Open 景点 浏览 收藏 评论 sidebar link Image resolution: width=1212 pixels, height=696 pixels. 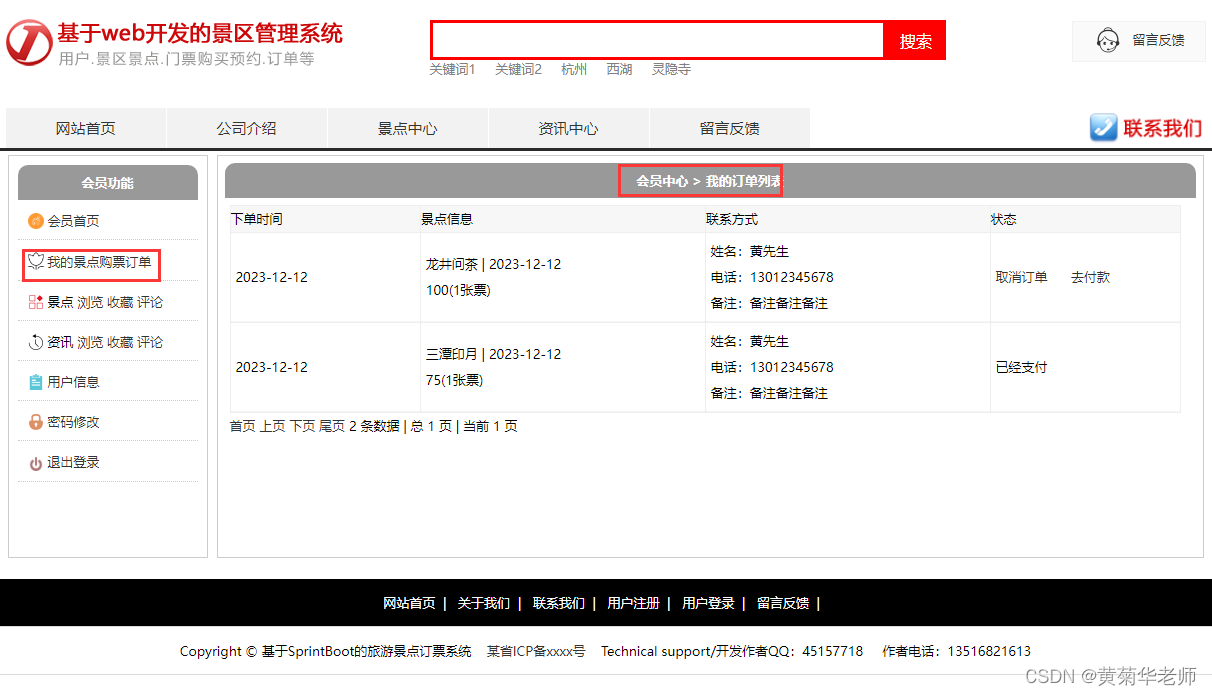105,302
